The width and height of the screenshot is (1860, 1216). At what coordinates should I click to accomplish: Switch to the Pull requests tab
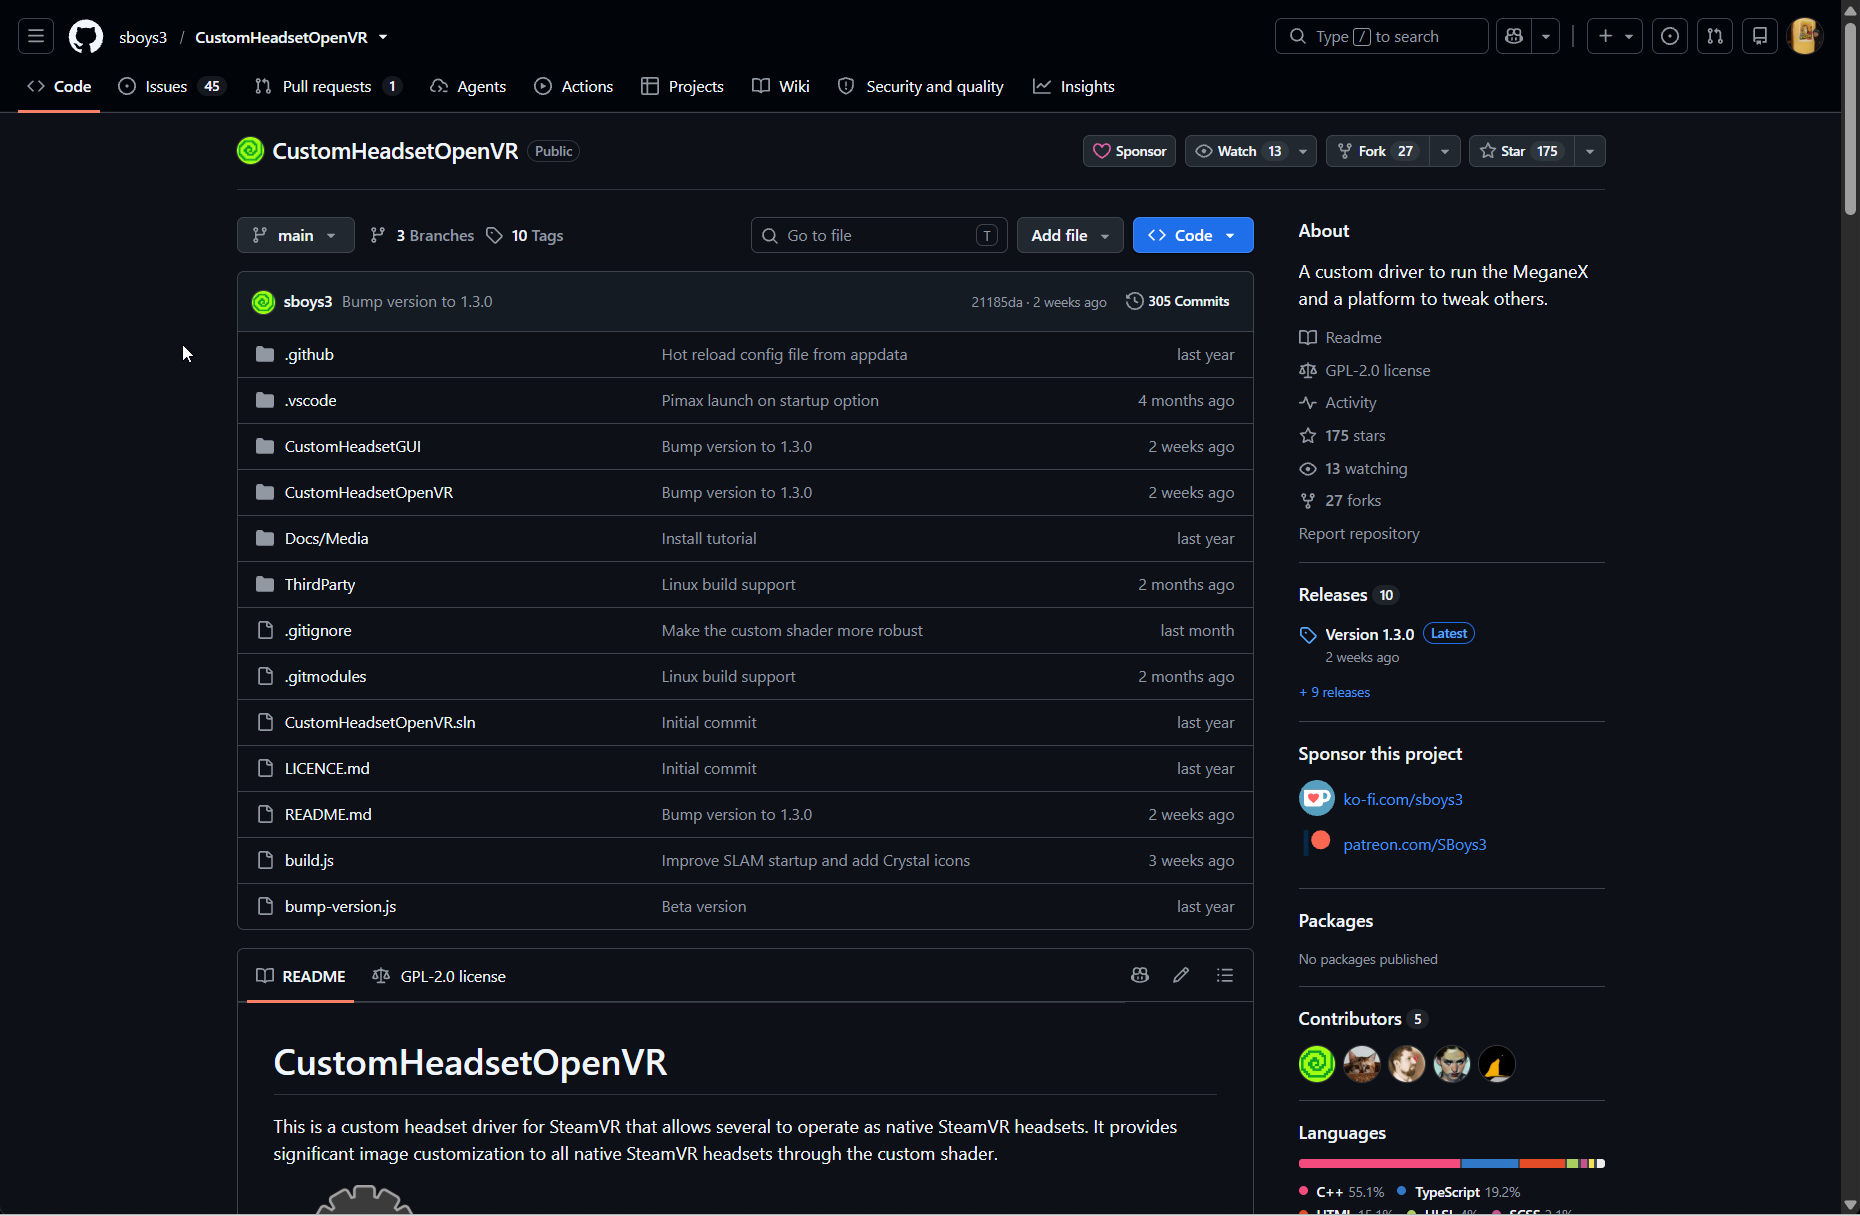click(x=328, y=87)
